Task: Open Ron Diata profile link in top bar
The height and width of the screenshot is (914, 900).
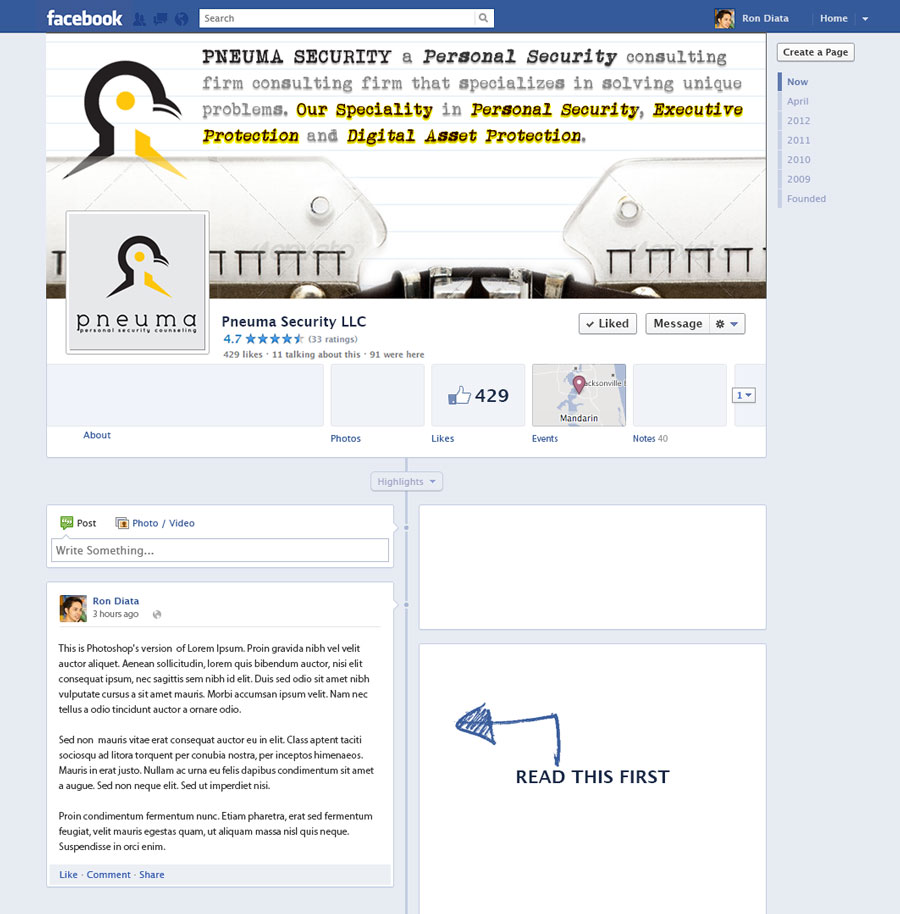Action: pyautogui.click(x=765, y=19)
